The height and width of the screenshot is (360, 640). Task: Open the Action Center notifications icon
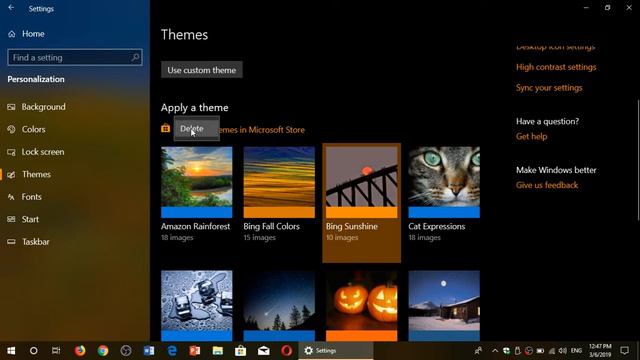pyautogui.click(x=624, y=351)
